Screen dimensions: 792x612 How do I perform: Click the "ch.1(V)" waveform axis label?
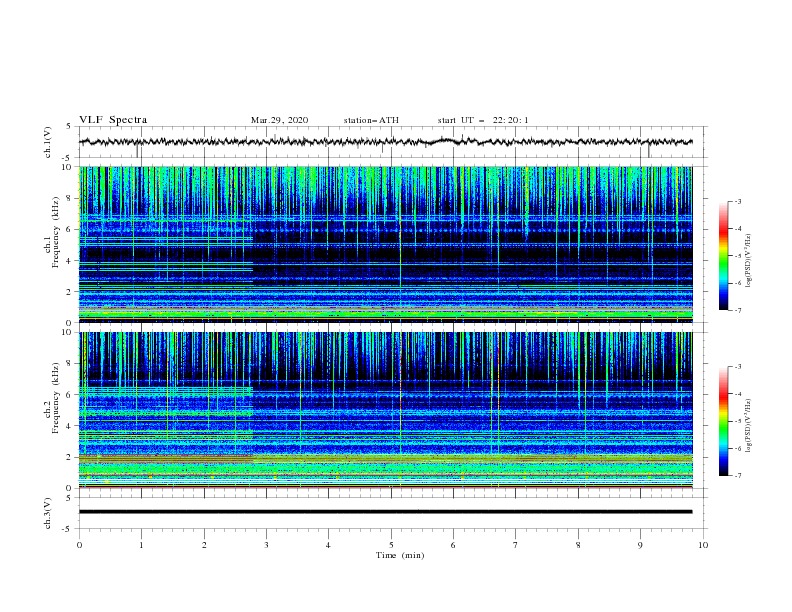point(48,142)
